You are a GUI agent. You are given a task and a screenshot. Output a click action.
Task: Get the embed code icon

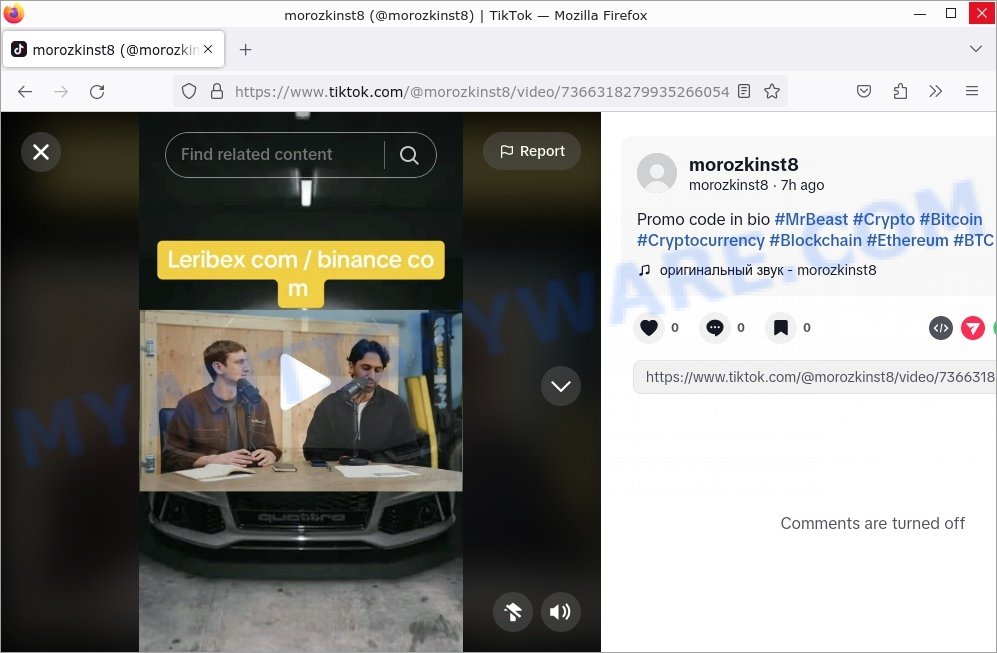[940, 328]
